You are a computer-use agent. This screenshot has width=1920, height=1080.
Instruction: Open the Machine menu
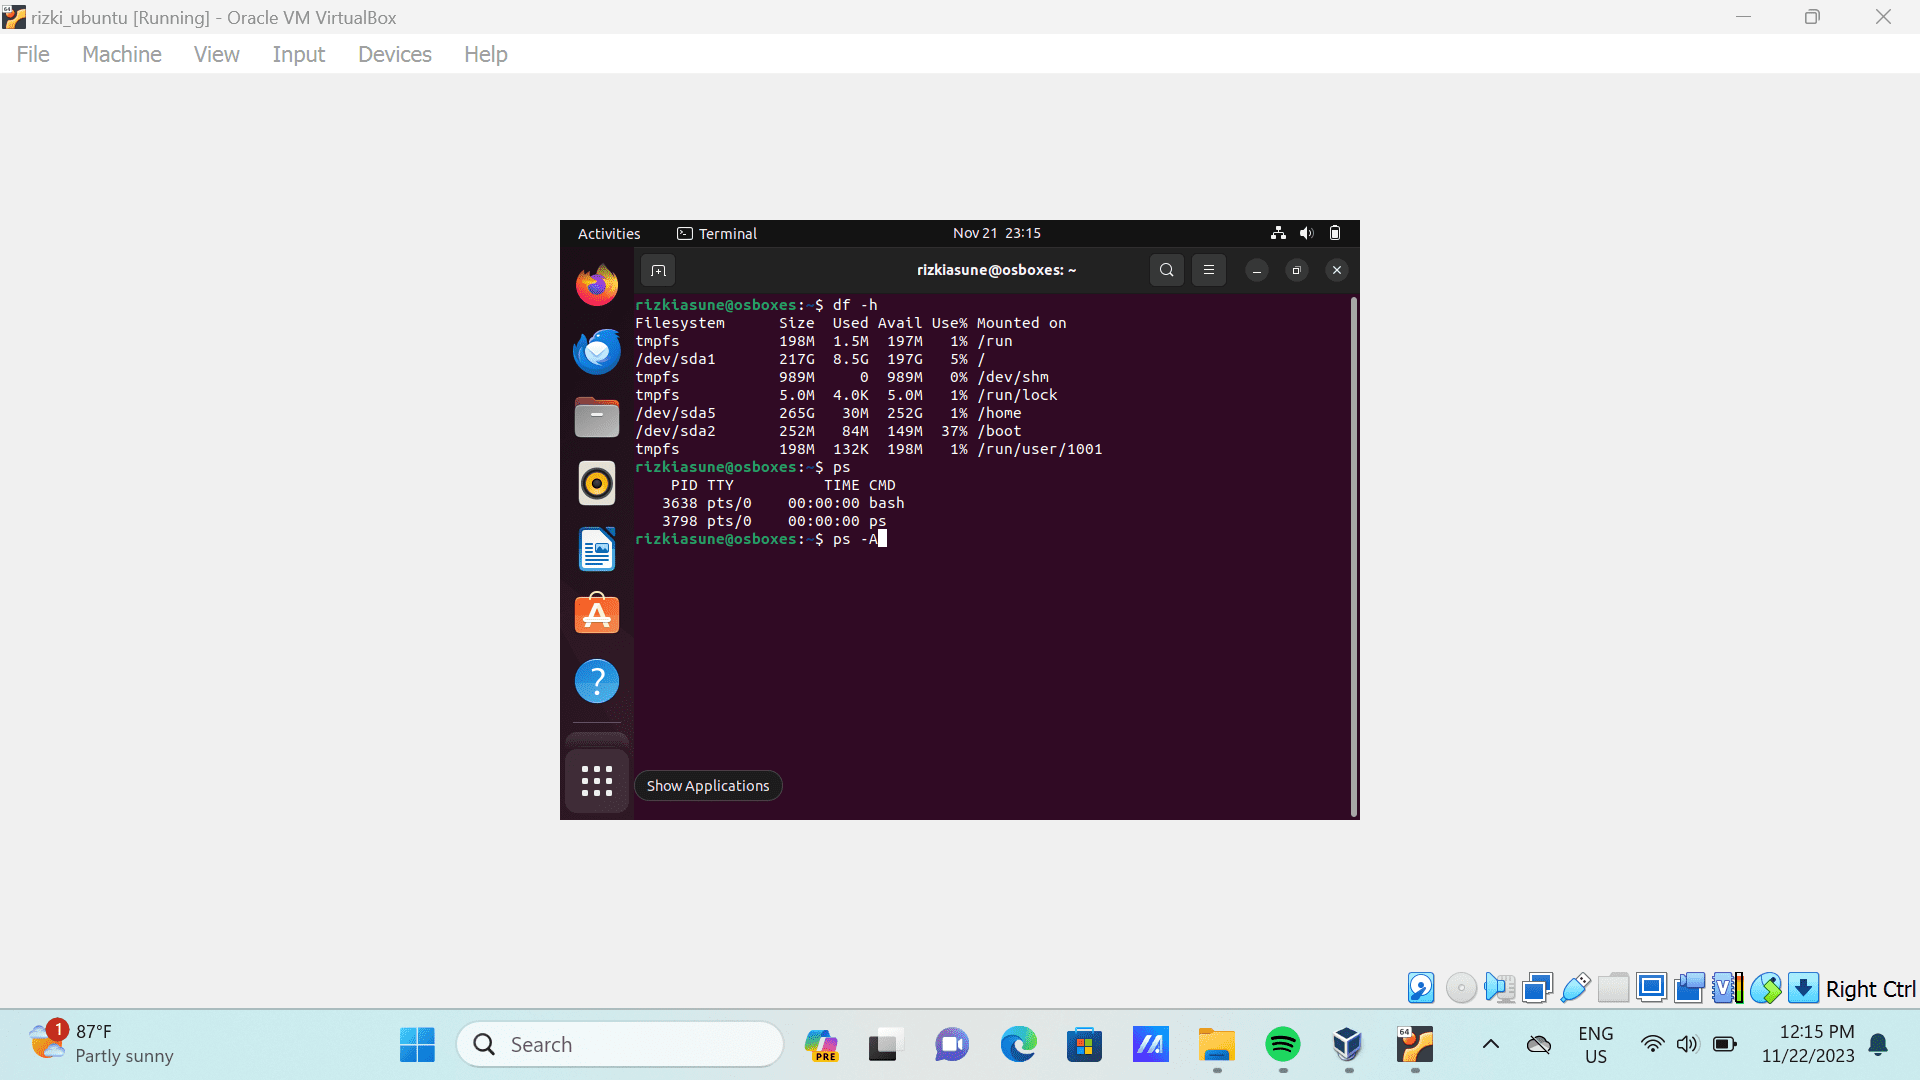click(x=122, y=54)
